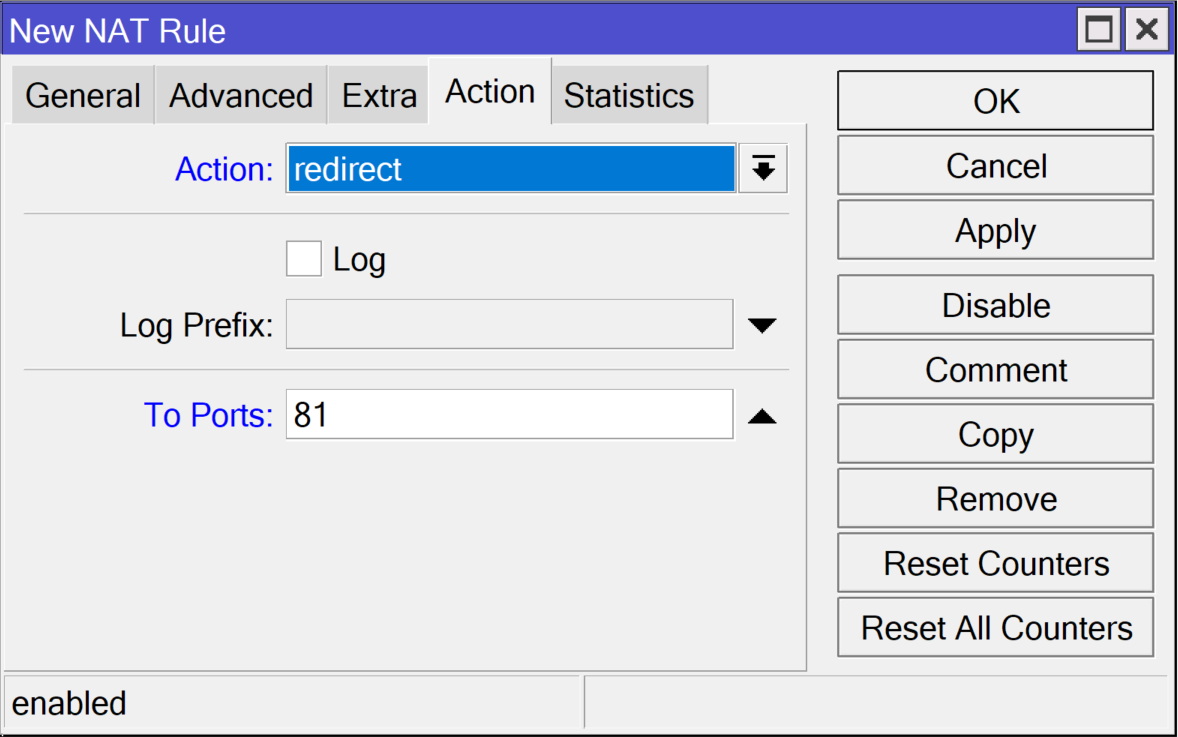The width and height of the screenshot is (1178, 737).
Task: Apply the NAT rule settings
Action: point(995,231)
